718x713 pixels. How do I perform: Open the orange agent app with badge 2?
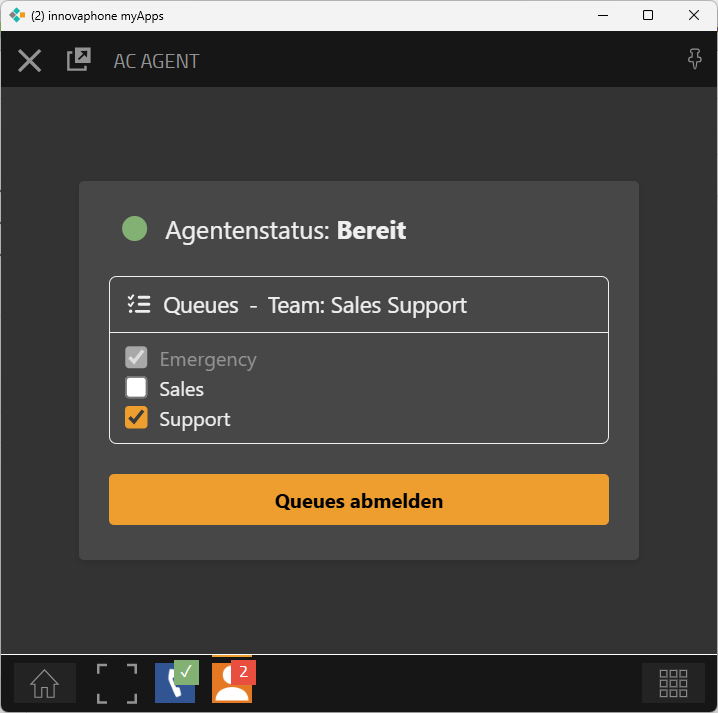coord(232,682)
